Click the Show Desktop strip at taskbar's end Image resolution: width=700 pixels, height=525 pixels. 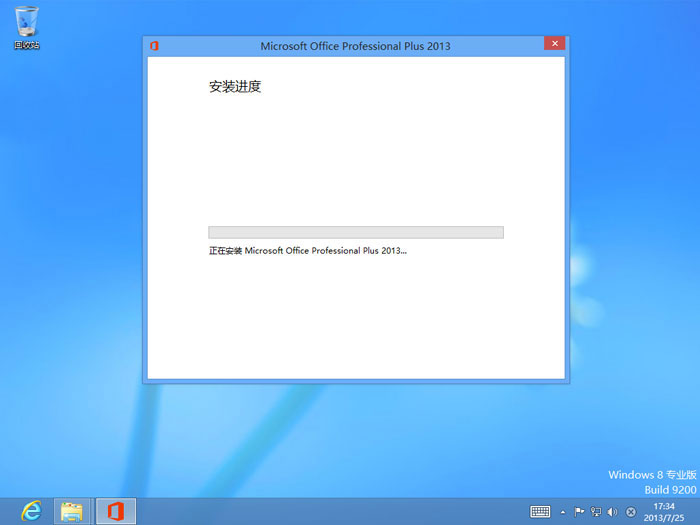(697, 511)
